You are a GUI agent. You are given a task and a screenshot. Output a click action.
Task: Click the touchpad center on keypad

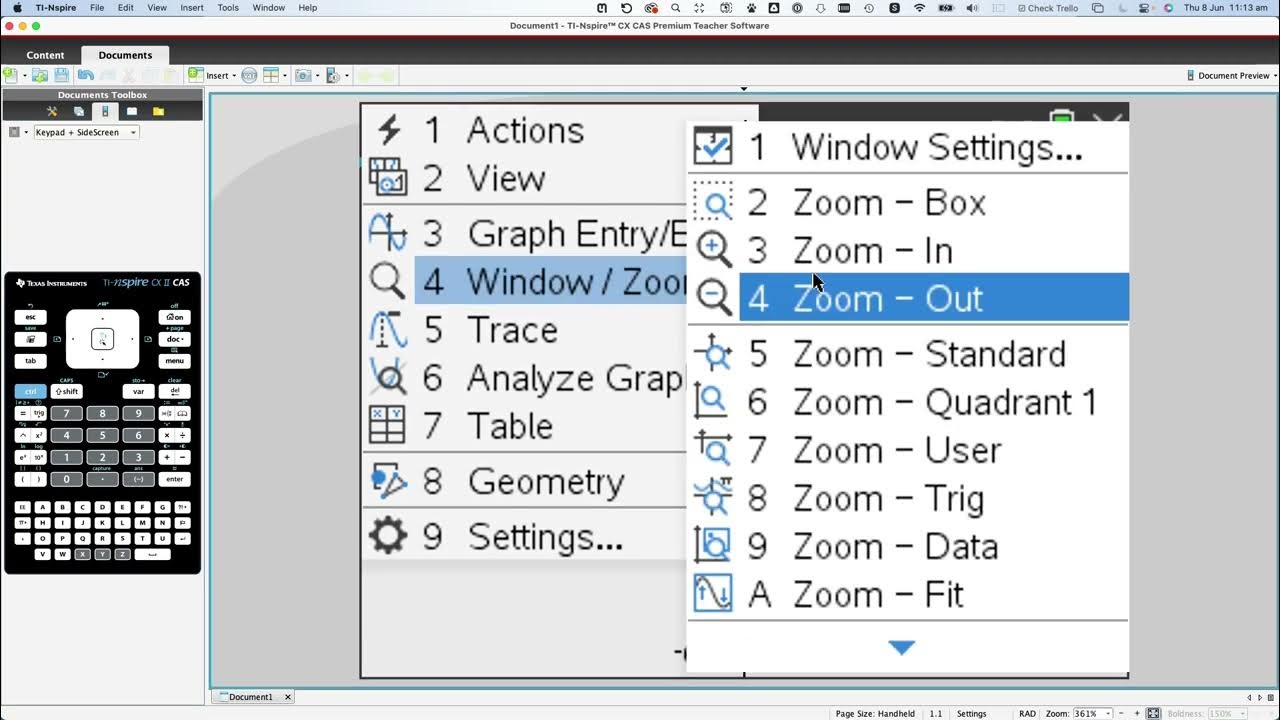click(x=102, y=339)
